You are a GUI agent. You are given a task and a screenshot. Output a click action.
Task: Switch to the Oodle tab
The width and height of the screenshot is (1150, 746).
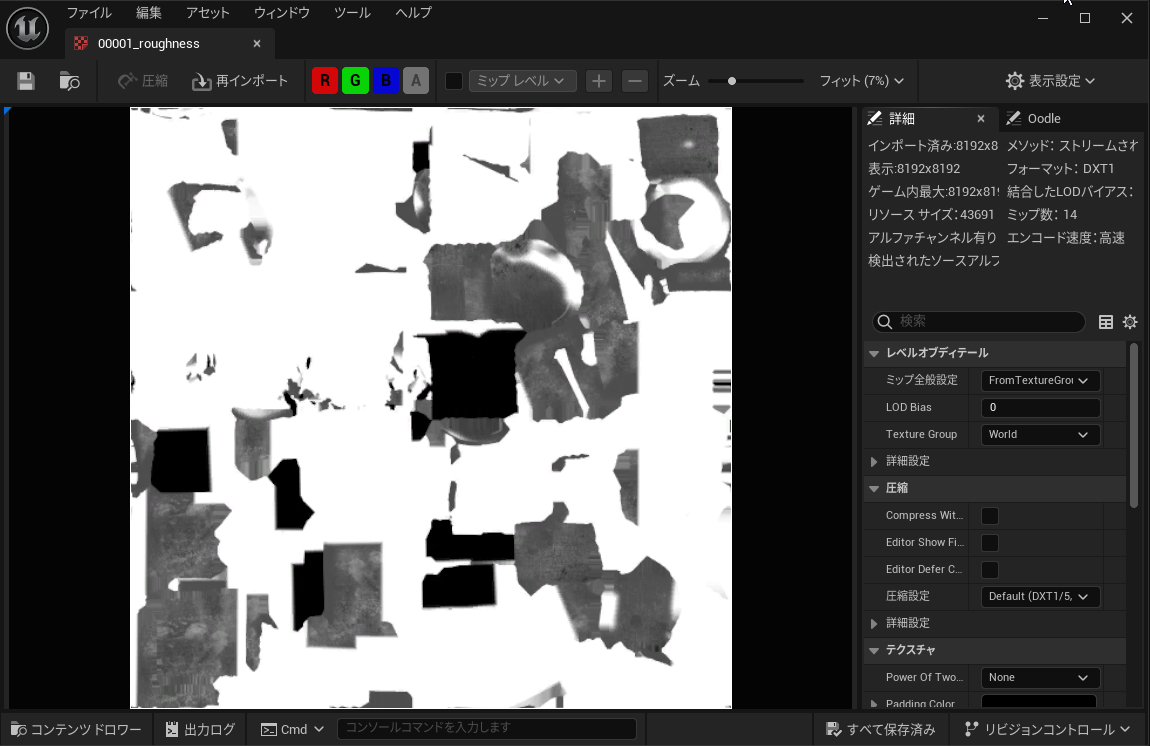click(1043, 118)
